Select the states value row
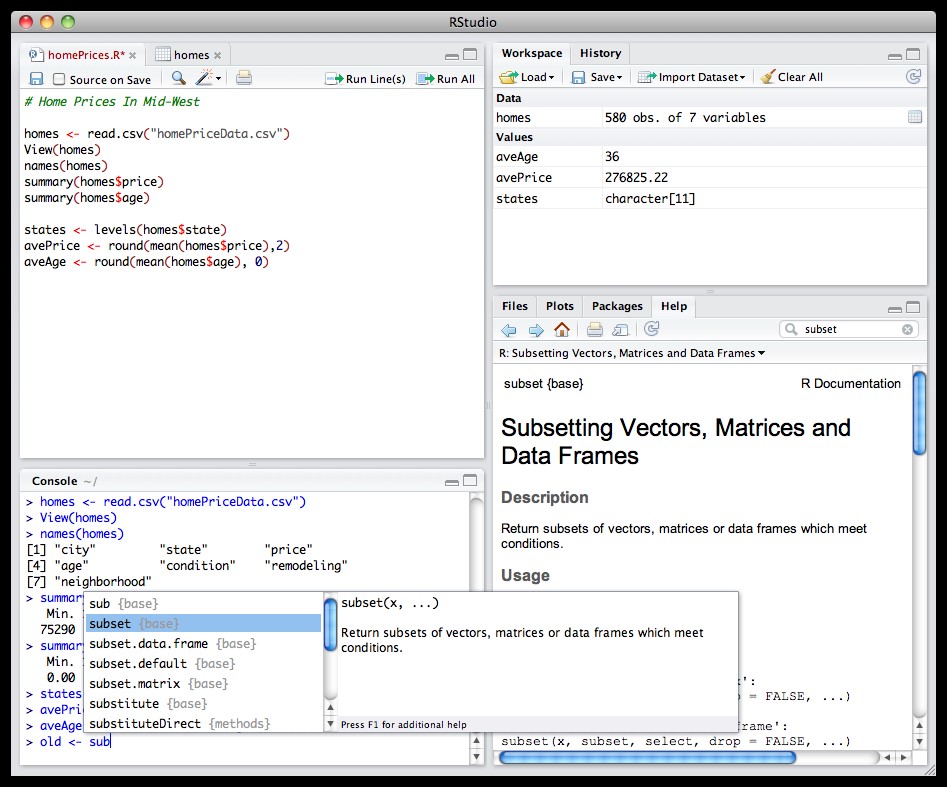947x787 pixels. pos(710,199)
